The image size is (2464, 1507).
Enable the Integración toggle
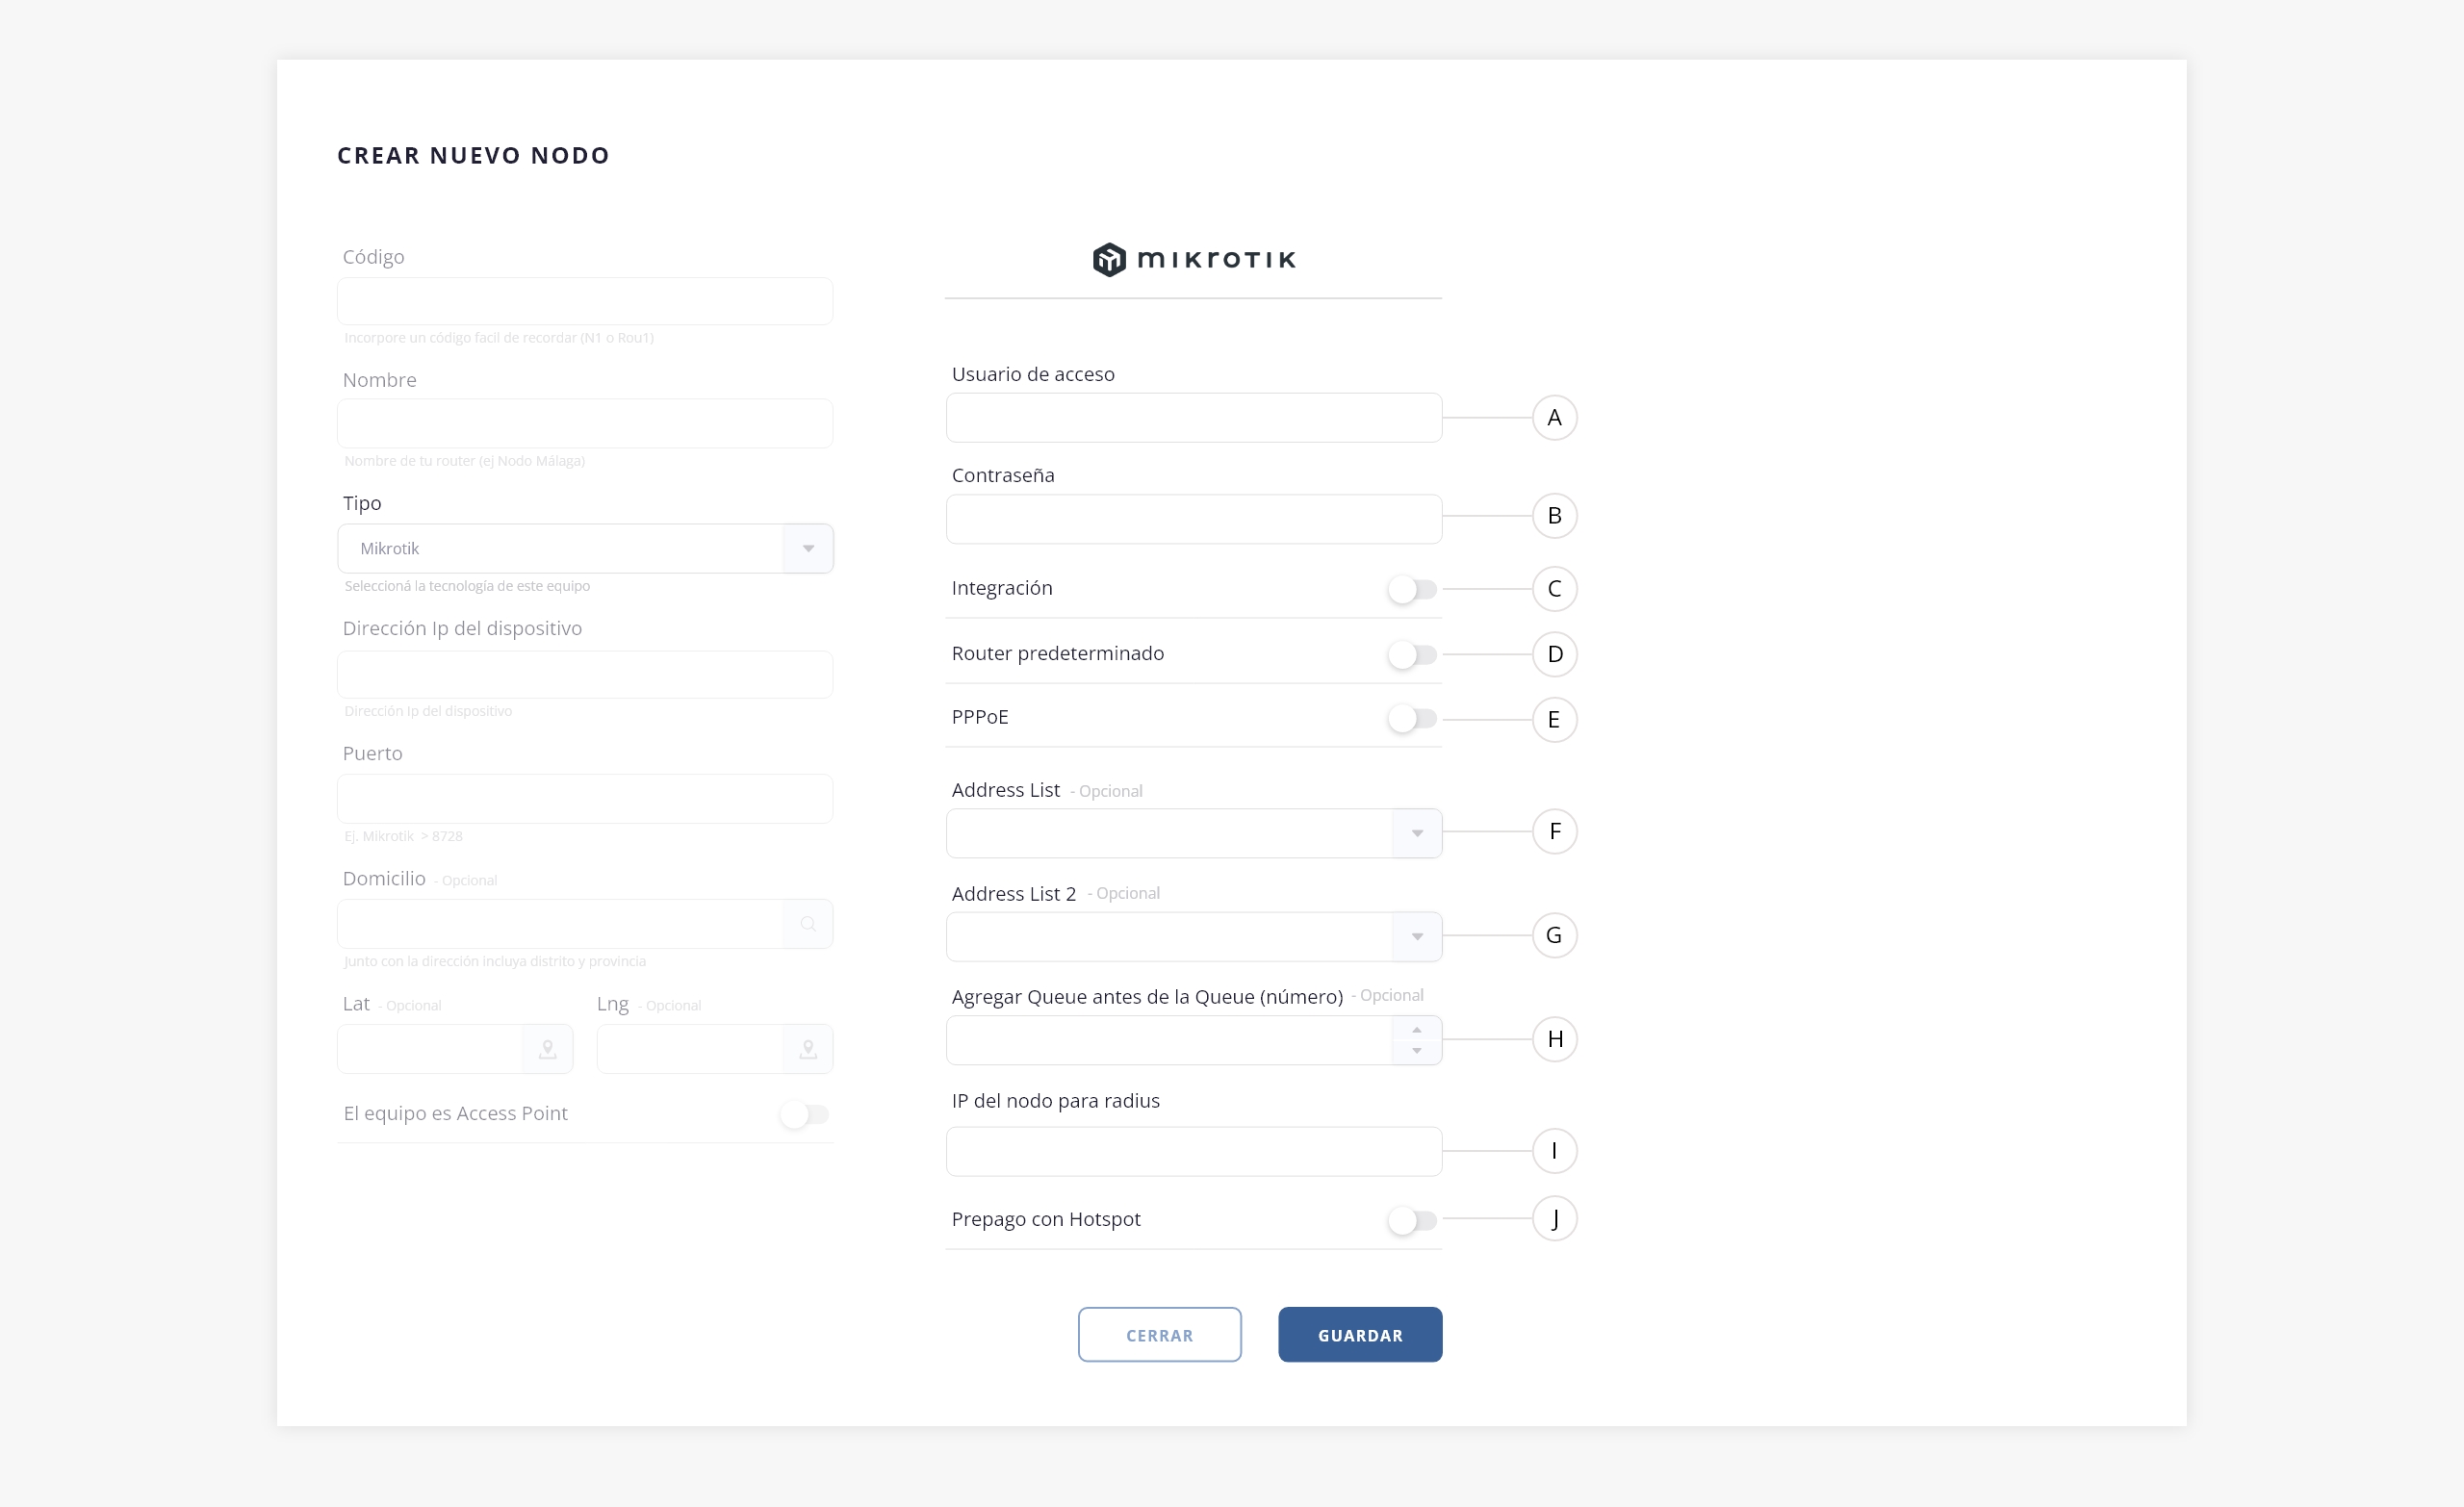point(1412,590)
